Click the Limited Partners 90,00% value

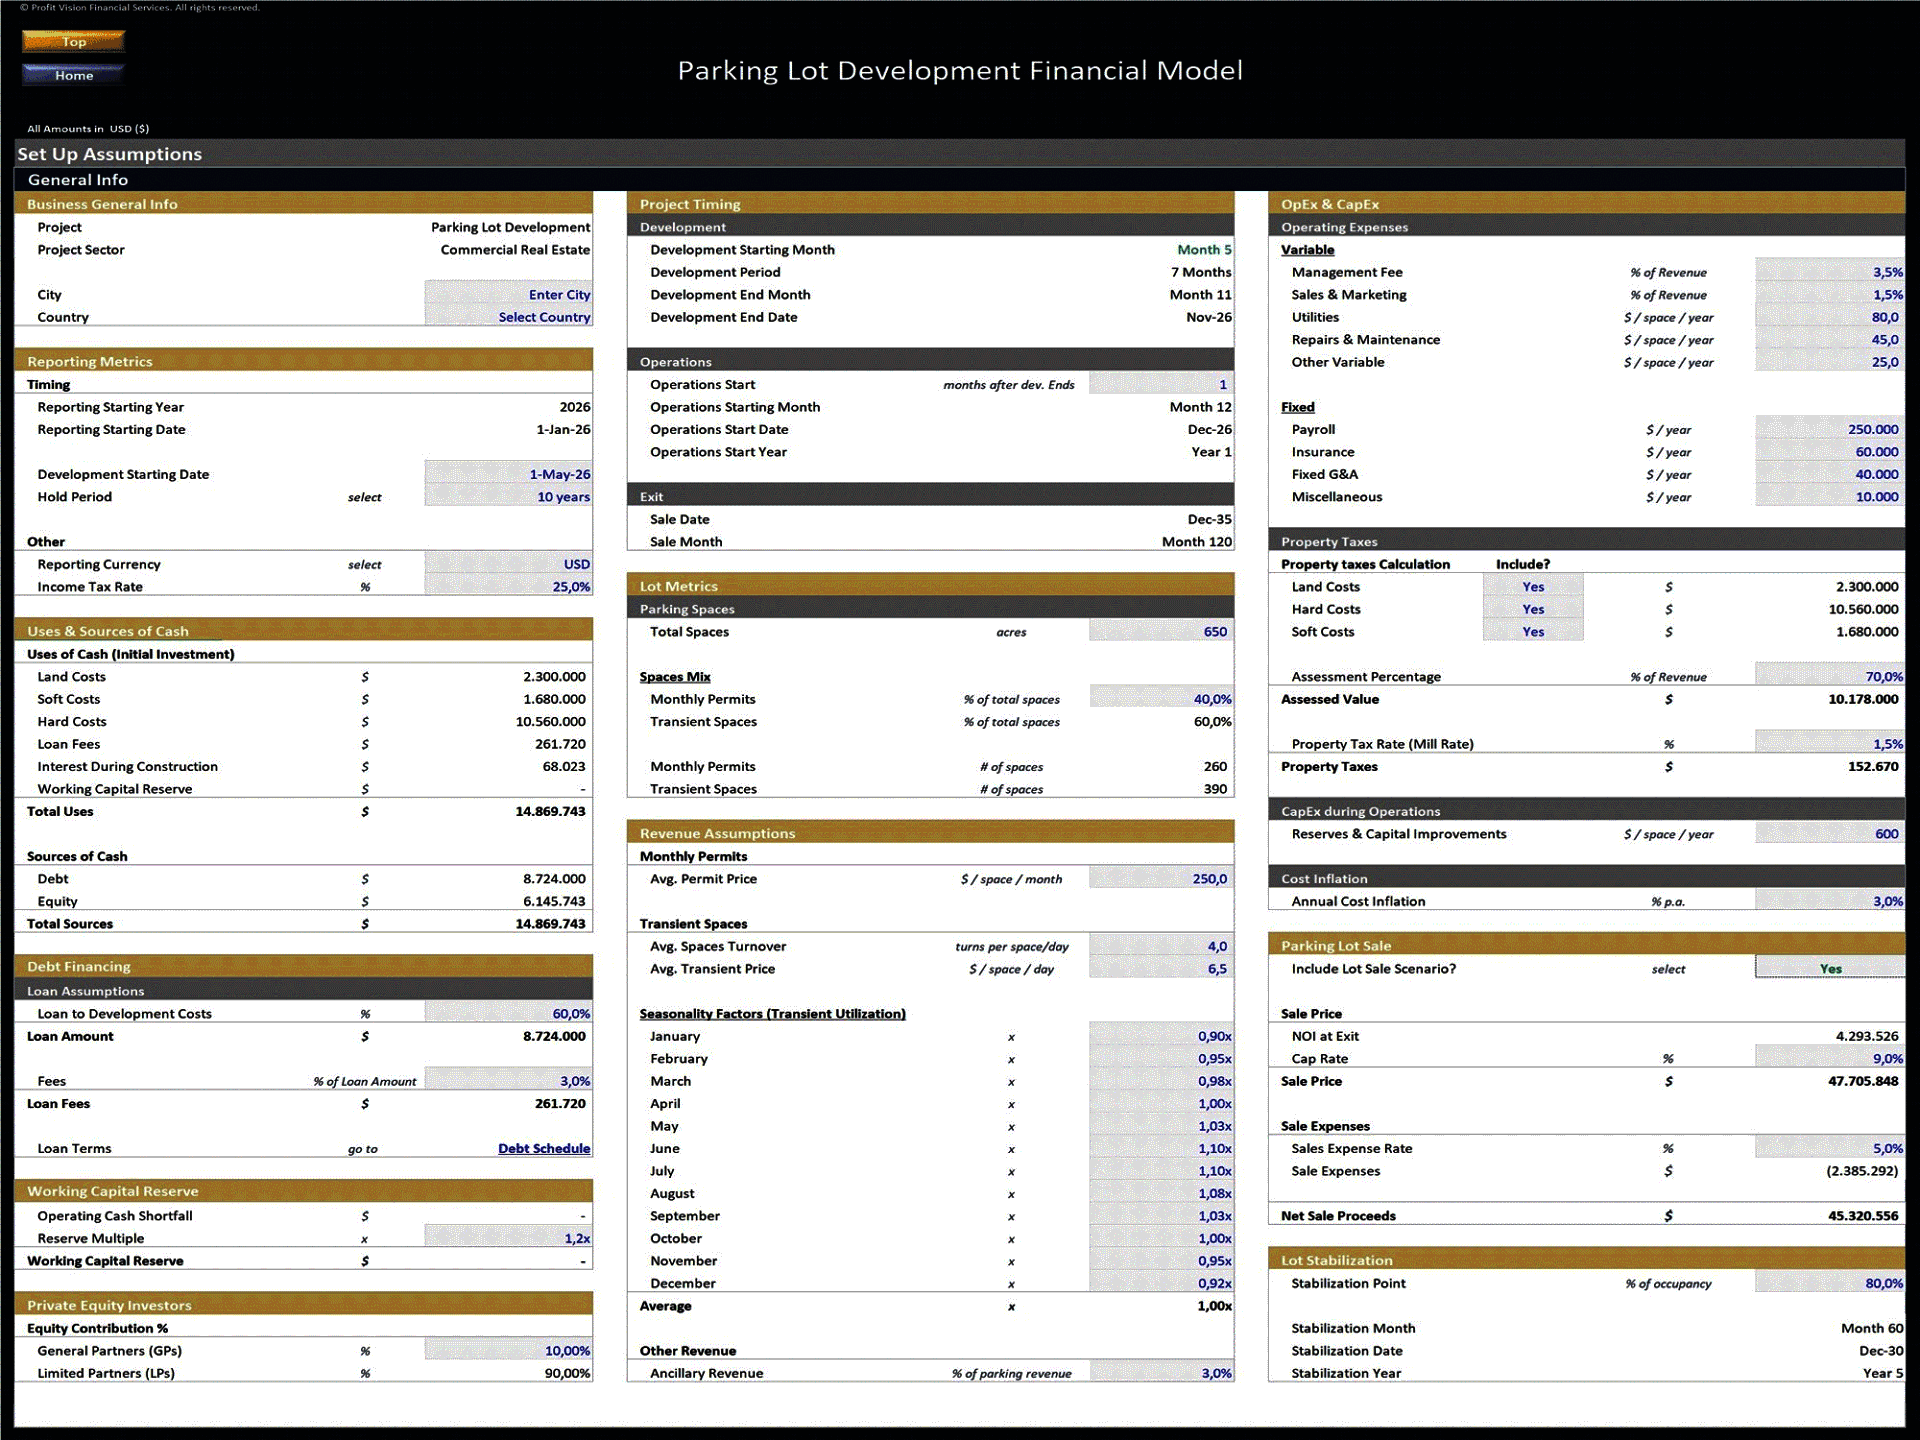tap(567, 1373)
